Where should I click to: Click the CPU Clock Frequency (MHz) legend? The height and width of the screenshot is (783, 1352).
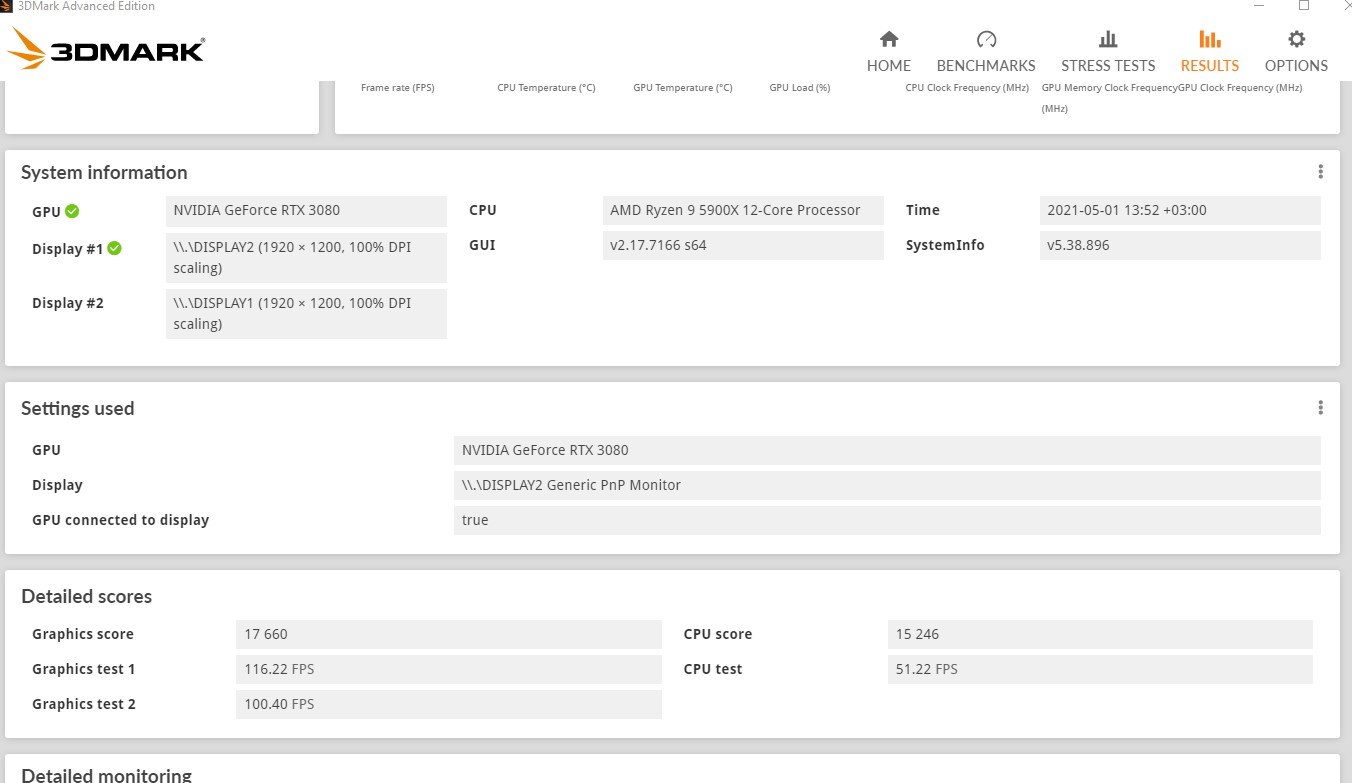(967, 88)
